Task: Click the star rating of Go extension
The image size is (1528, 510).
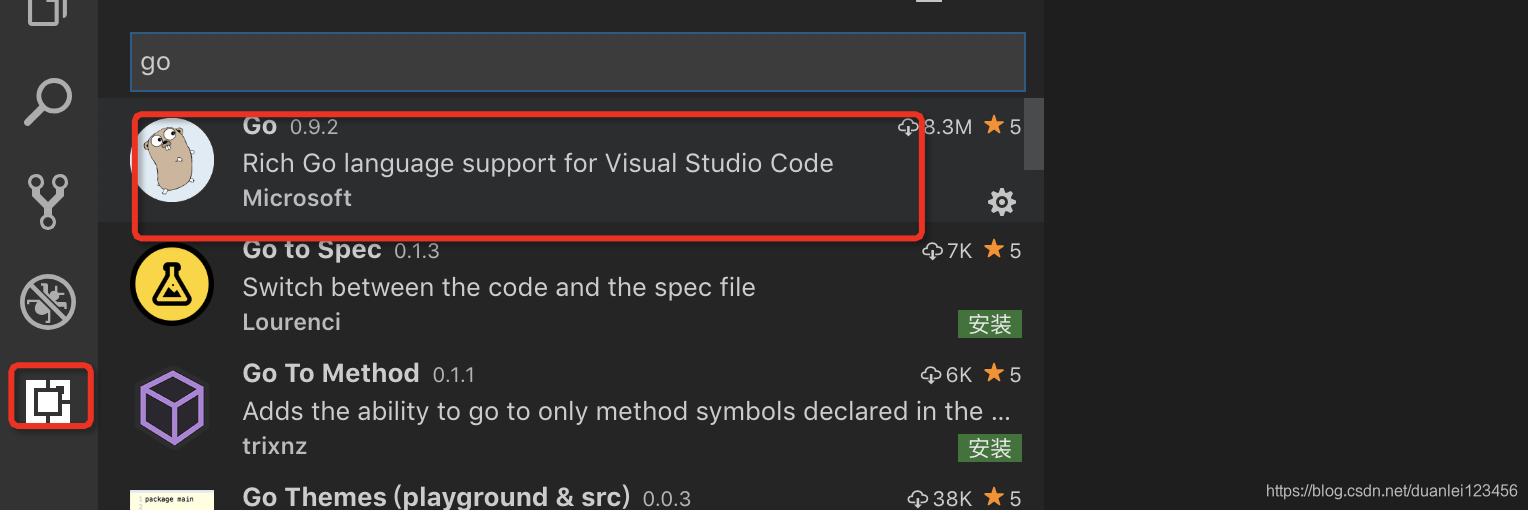Action: [1003, 126]
